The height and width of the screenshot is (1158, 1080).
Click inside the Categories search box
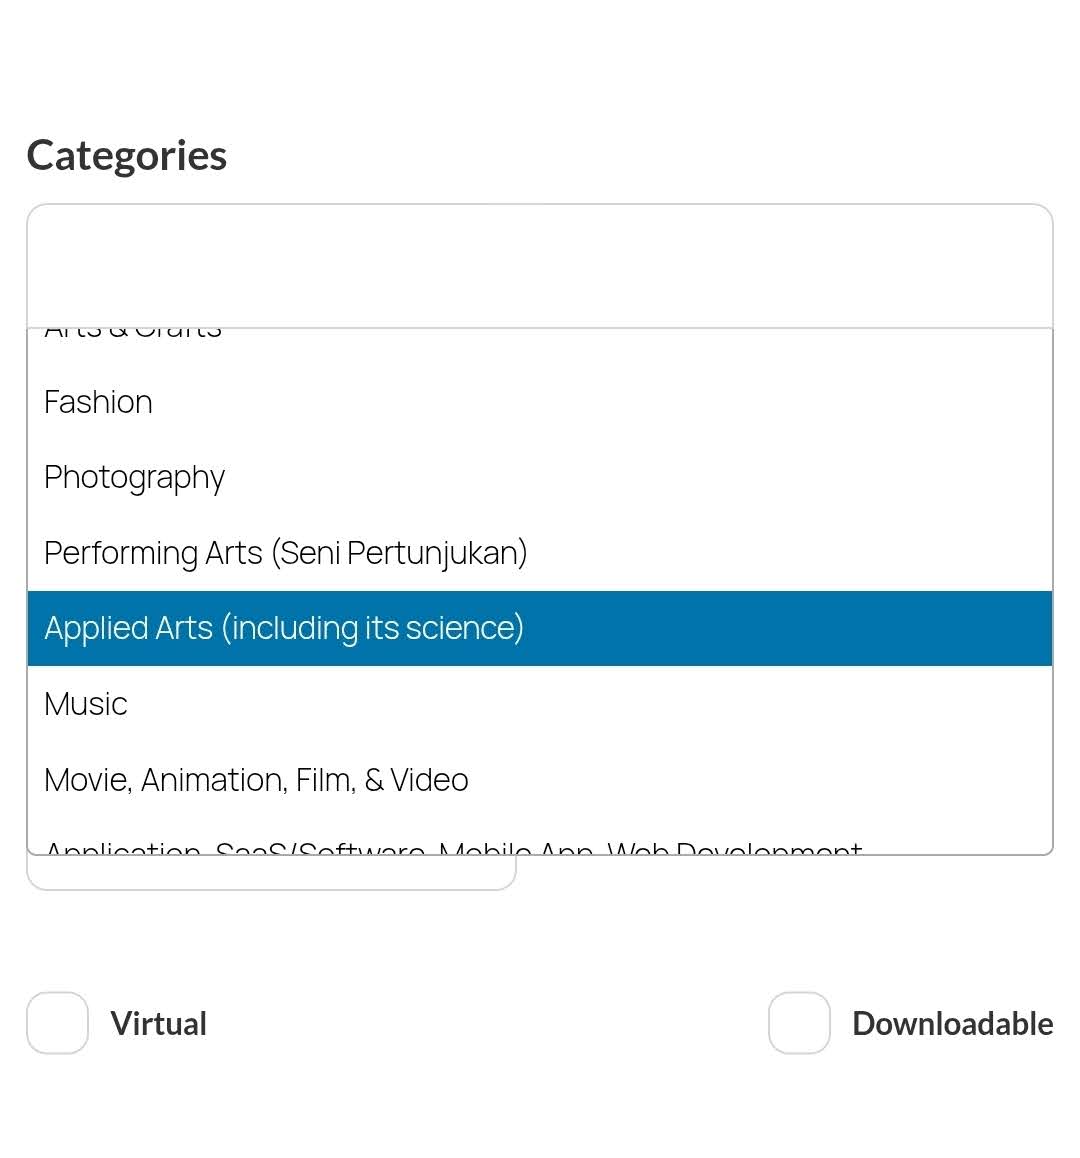[x=539, y=266]
